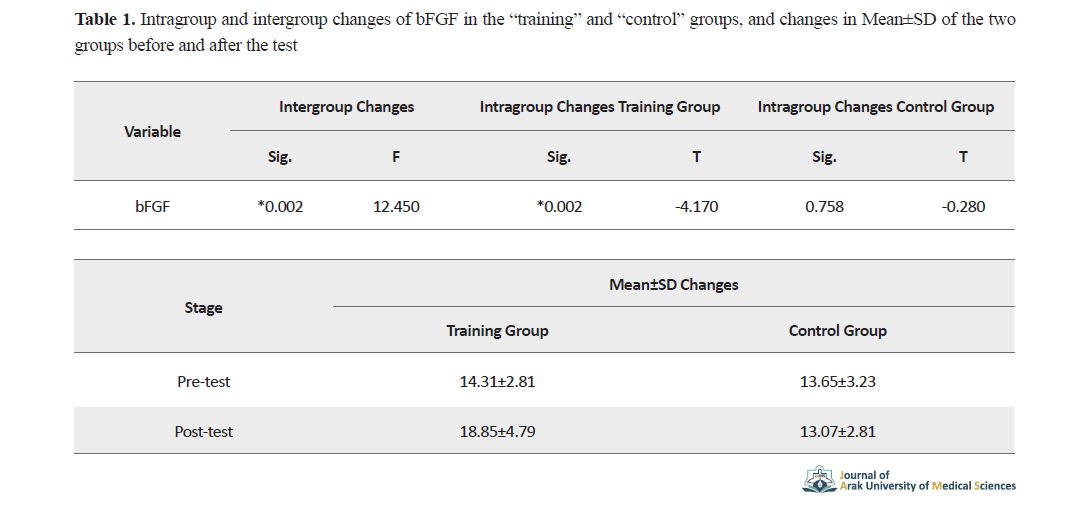This screenshot has height=513, width=1071.
Task: Select the Post-test row label
Action: tap(204, 432)
